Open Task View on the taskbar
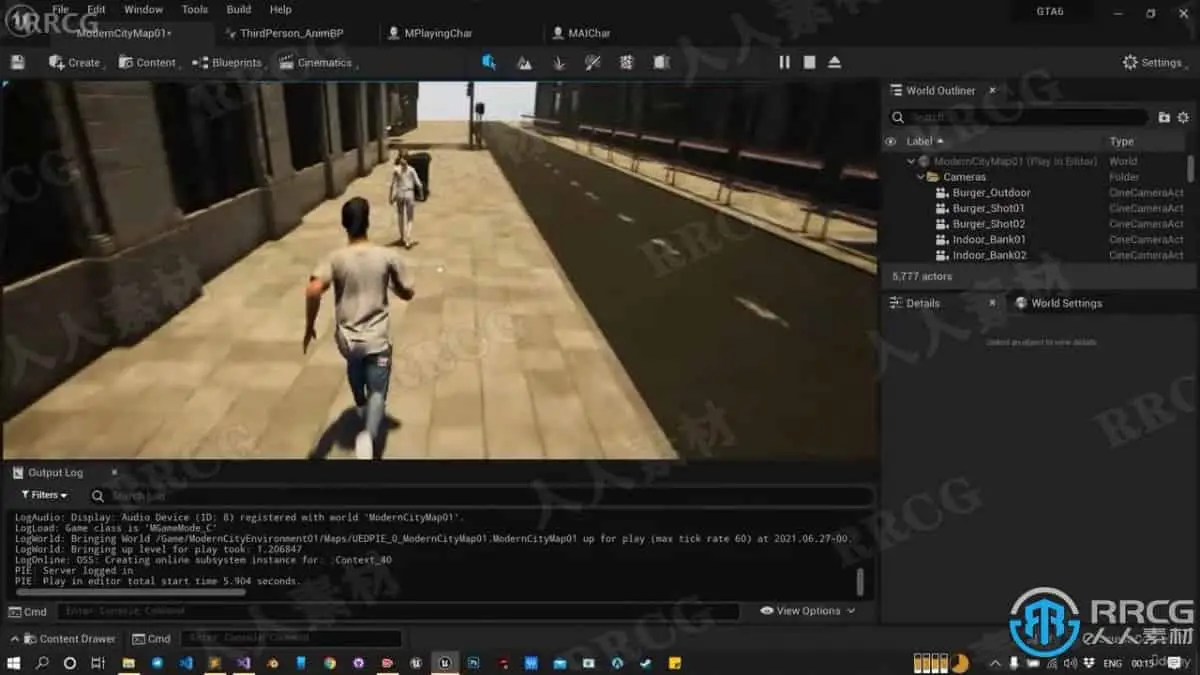The width and height of the screenshot is (1200, 675). pos(97,662)
